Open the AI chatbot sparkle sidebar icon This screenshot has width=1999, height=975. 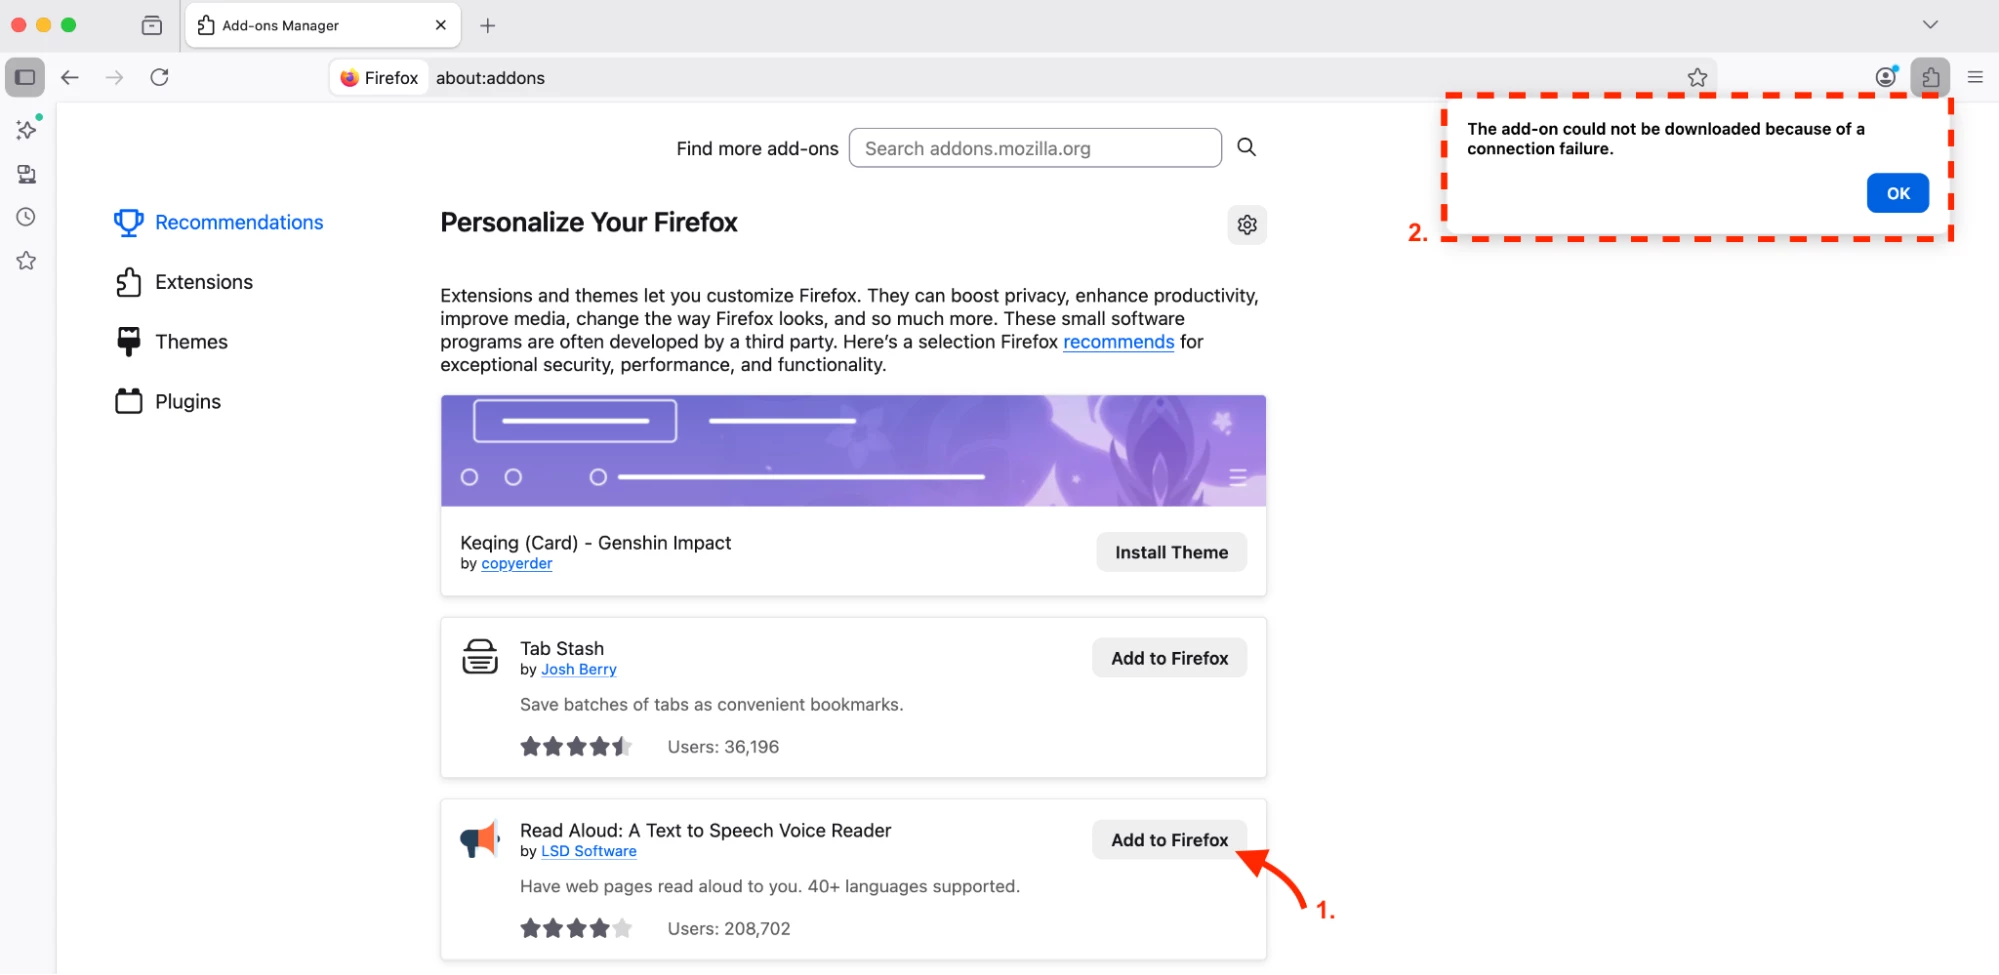(x=27, y=129)
